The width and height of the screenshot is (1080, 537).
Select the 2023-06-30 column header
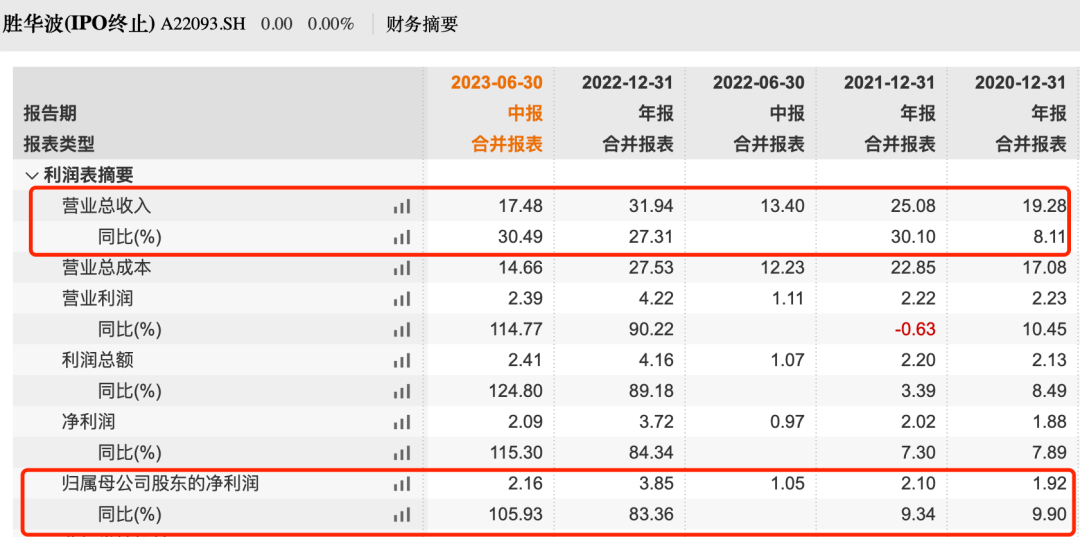[x=496, y=83]
